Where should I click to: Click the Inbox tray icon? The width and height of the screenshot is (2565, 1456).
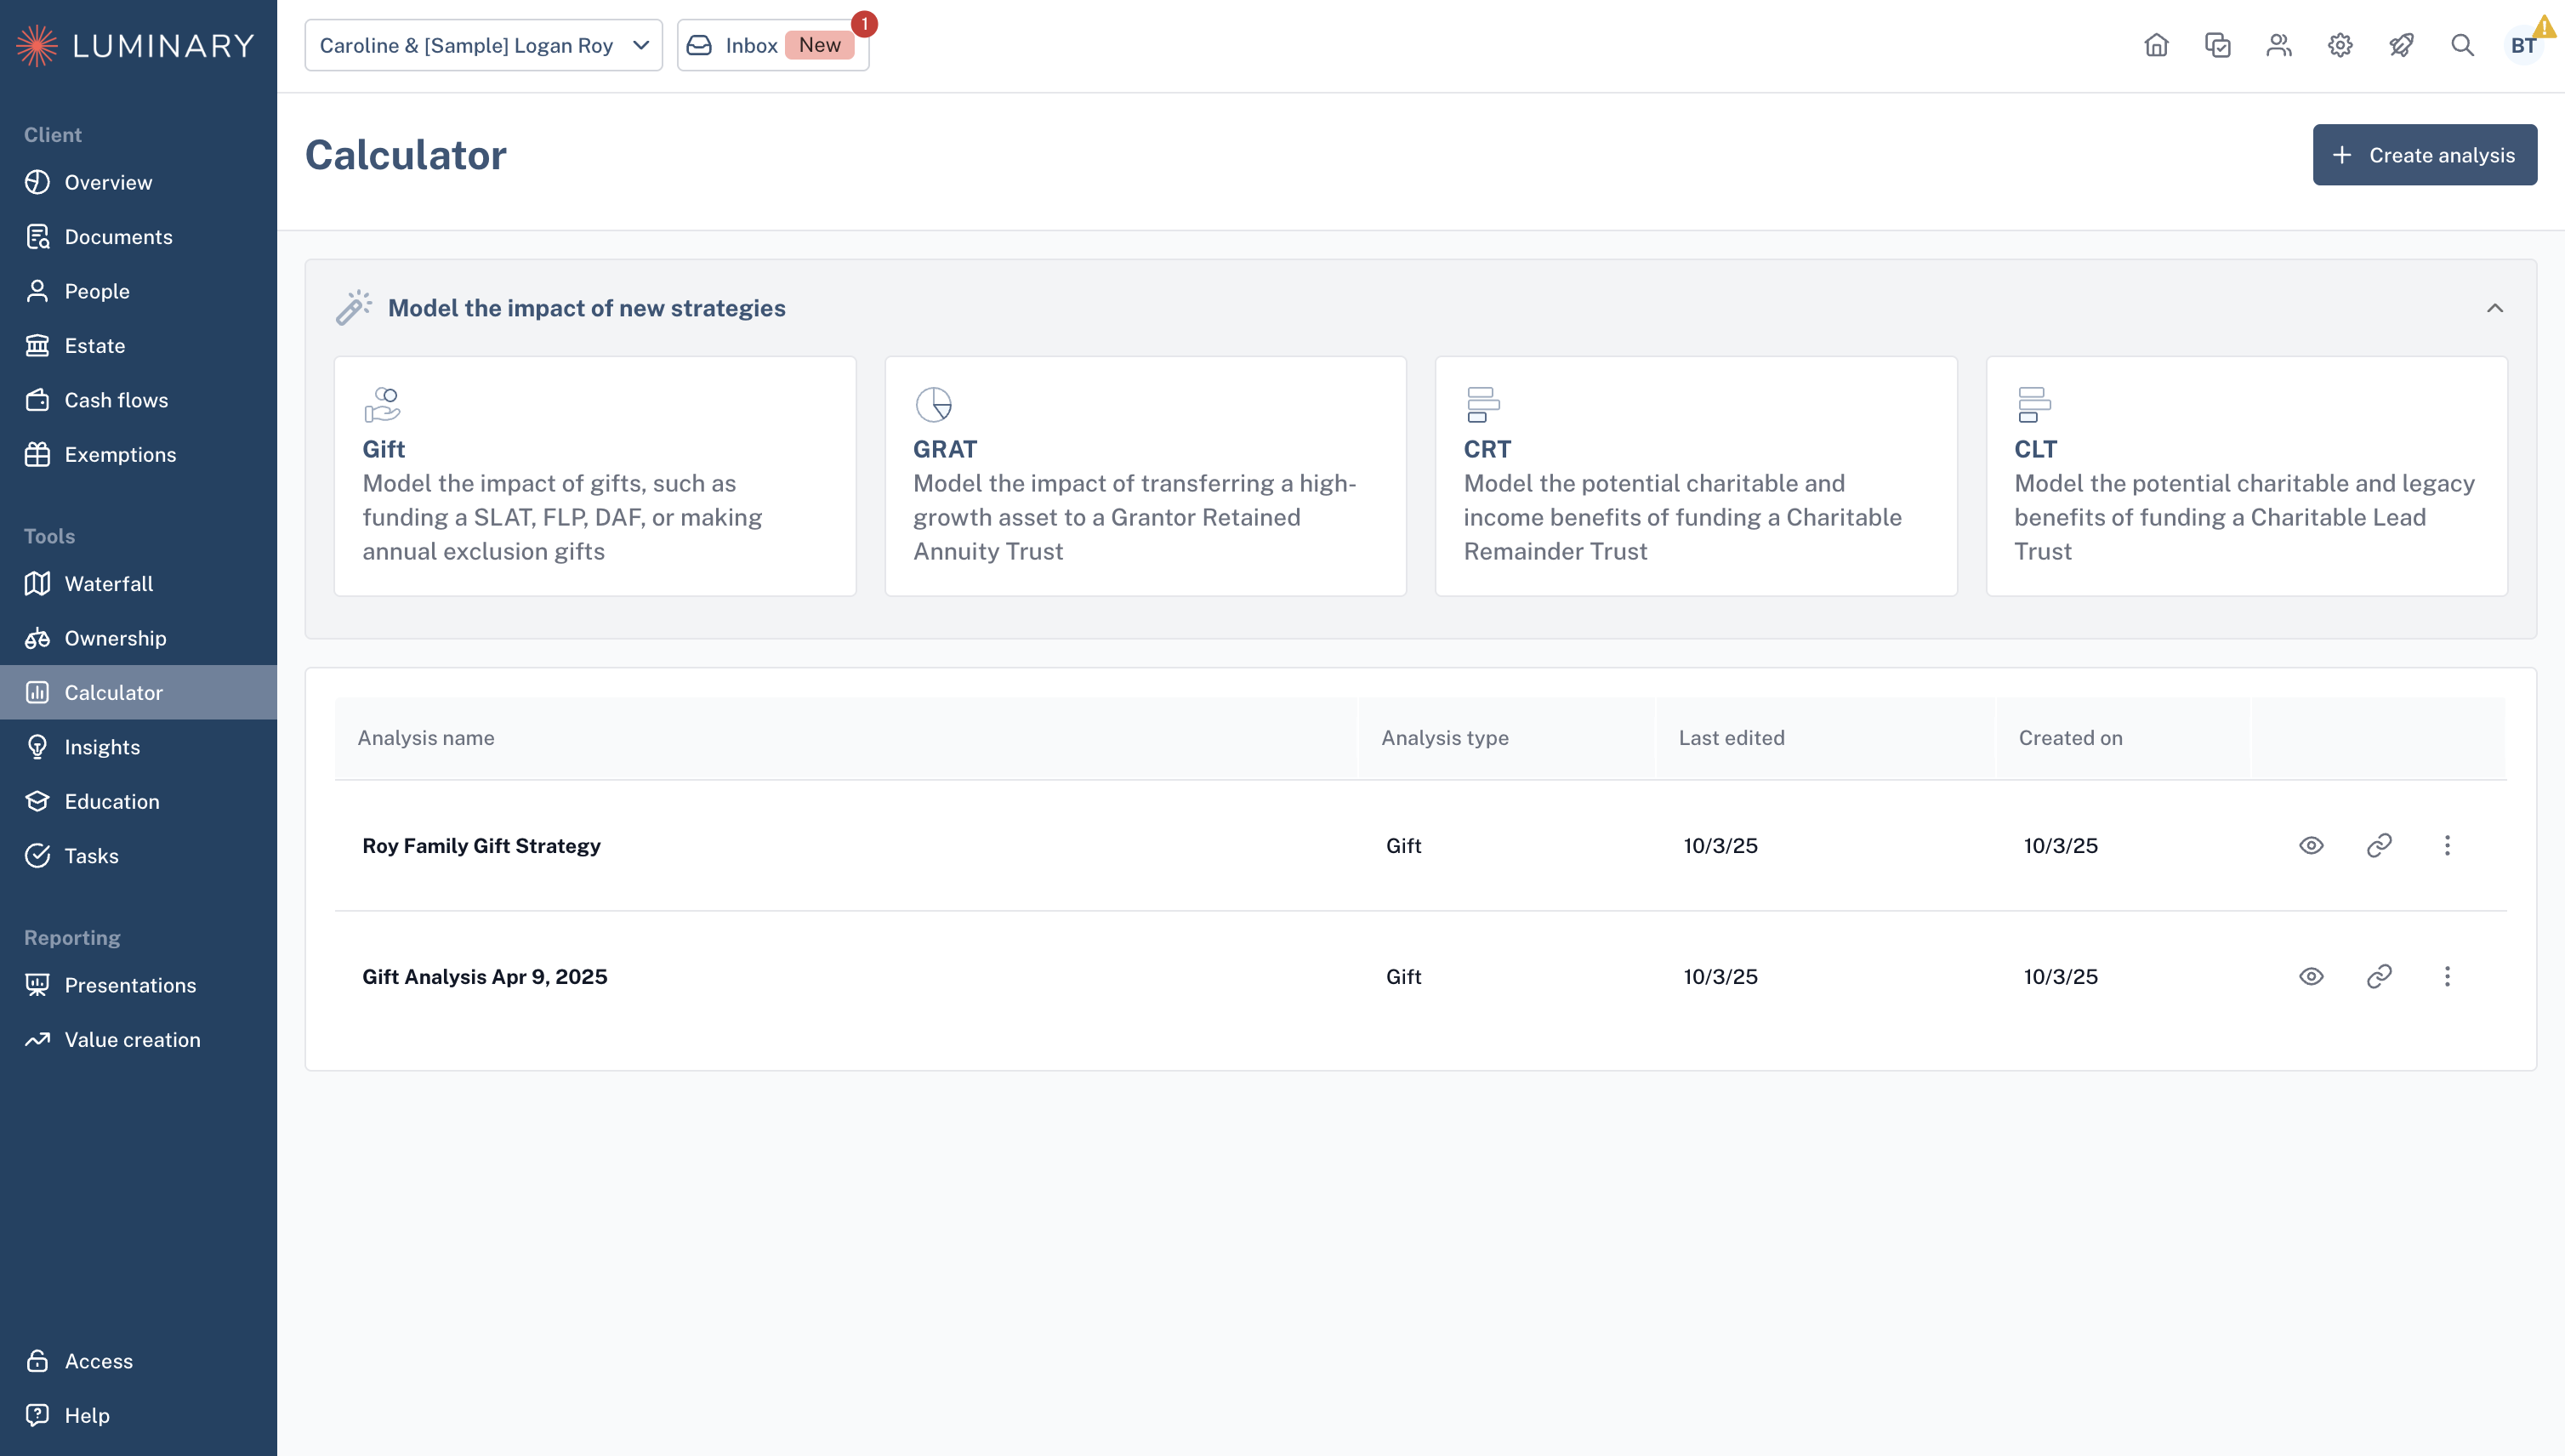tap(699, 45)
